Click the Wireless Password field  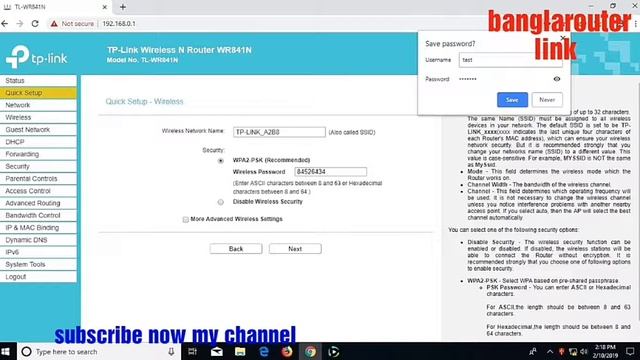click(331, 172)
